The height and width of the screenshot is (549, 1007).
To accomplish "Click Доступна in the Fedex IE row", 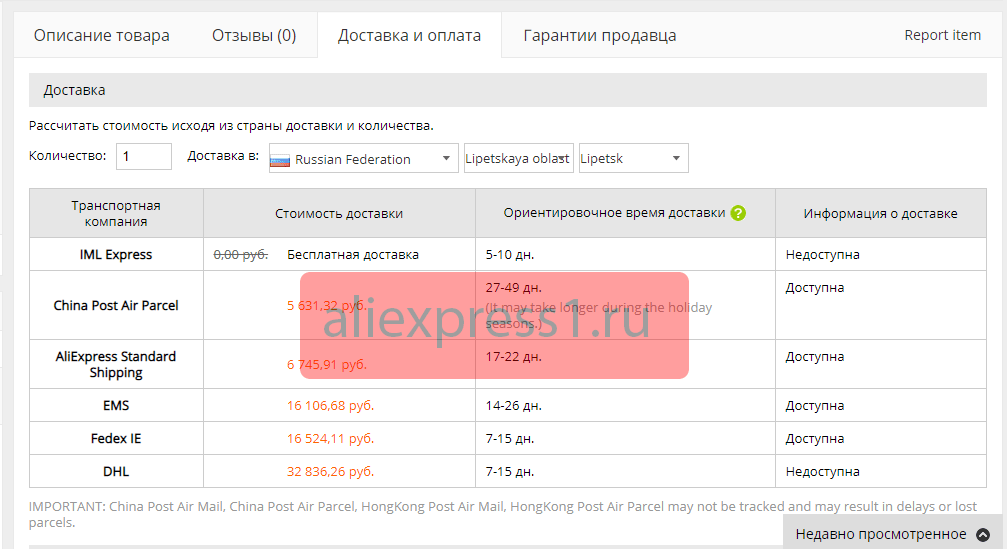I will coord(815,439).
